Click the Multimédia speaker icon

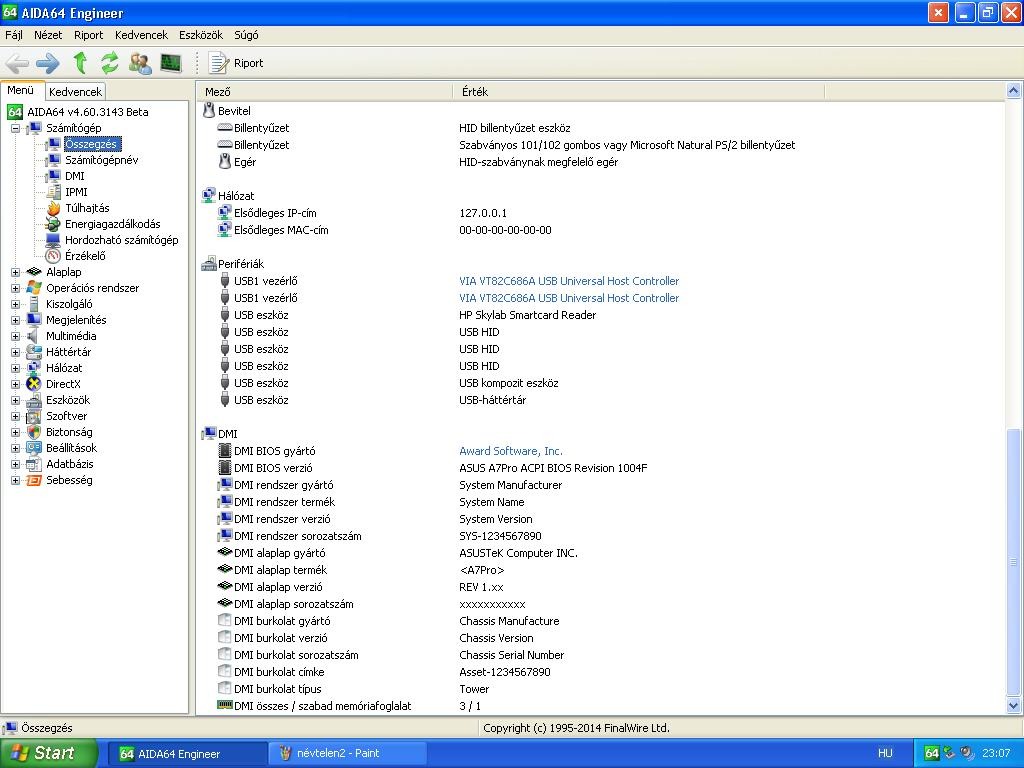tap(33, 336)
